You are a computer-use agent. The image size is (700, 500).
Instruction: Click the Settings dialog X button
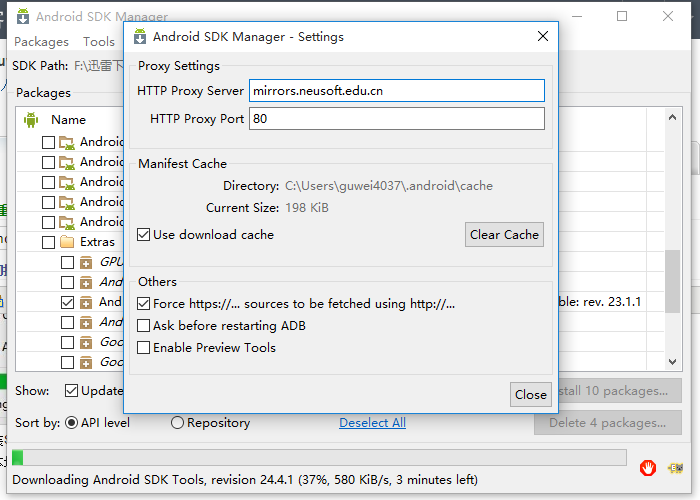point(543,36)
